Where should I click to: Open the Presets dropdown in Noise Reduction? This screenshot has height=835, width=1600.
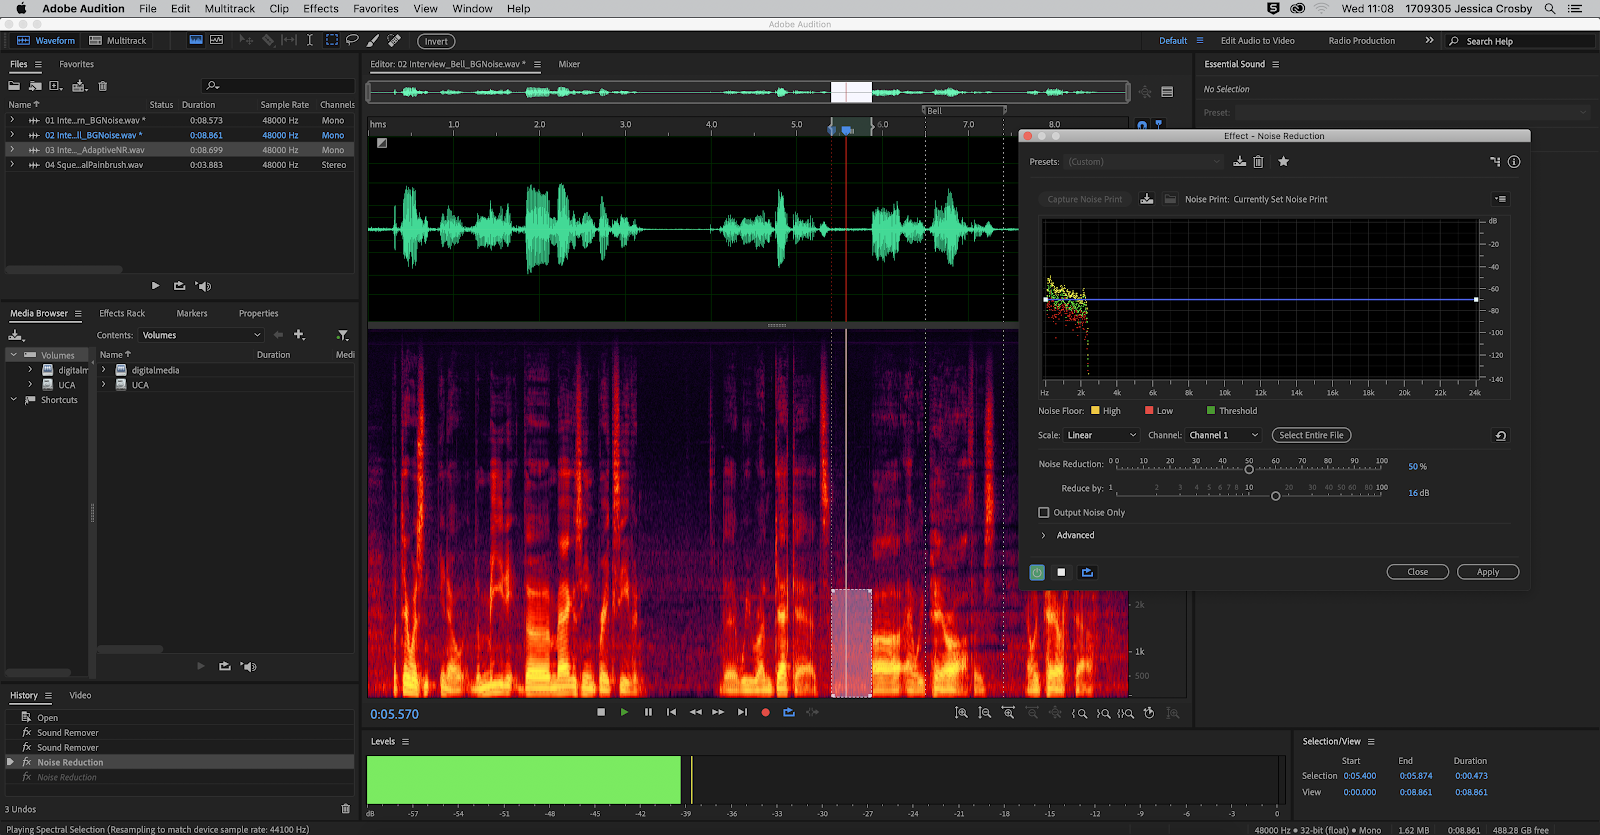pyautogui.click(x=1143, y=161)
